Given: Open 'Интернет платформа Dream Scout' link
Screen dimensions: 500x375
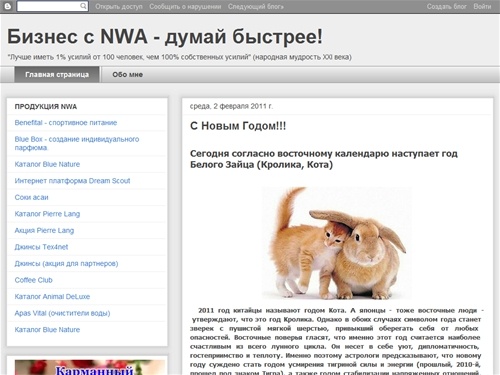Looking at the screenshot, I should point(72,181).
